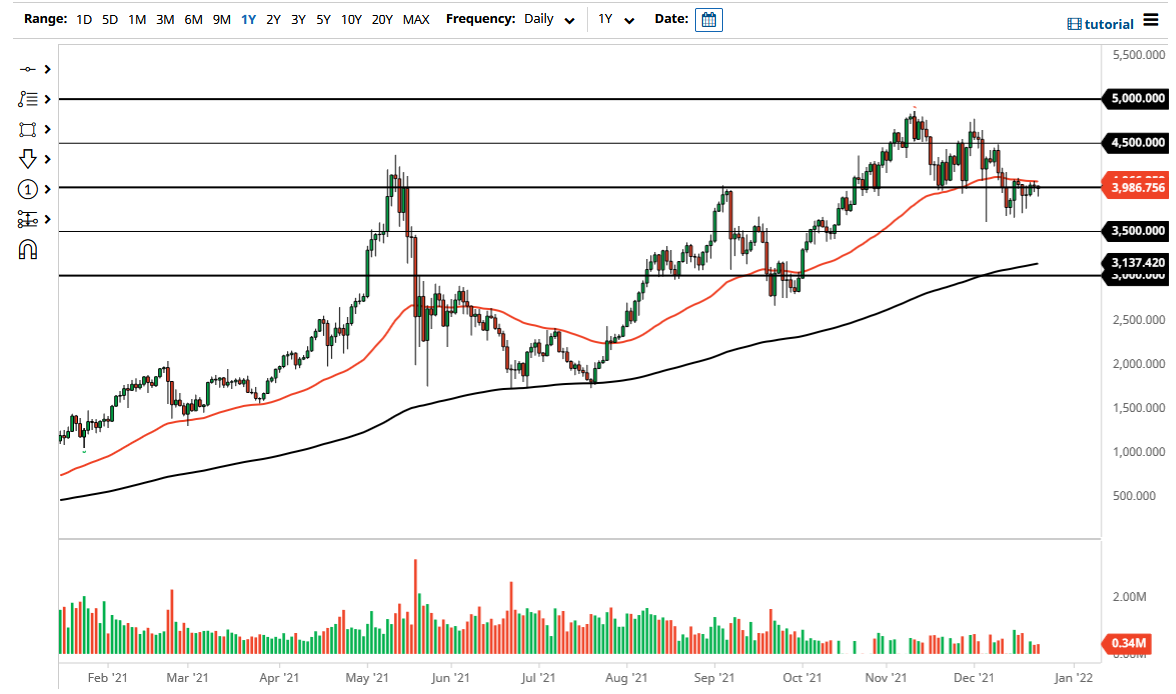Expand the arrow tool options chevron

47,159
